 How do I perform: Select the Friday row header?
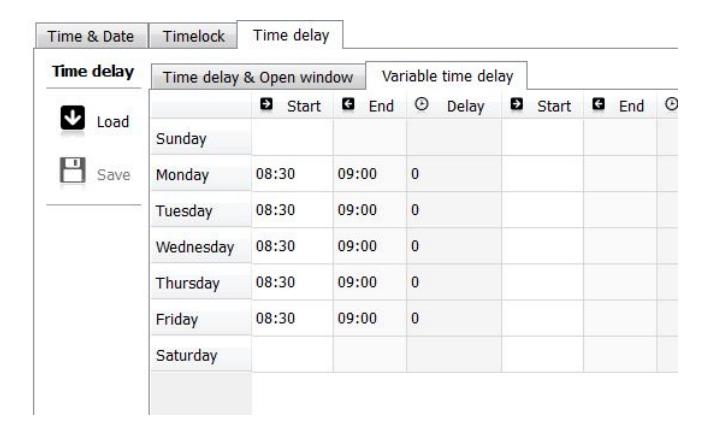[x=201, y=319]
